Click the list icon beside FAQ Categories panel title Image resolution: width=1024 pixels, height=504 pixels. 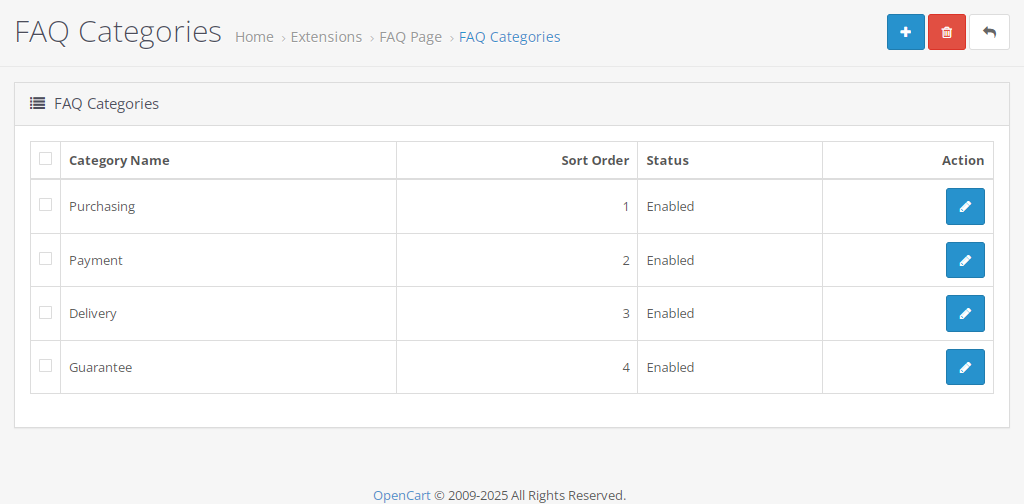pyautogui.click(x=37, y=103)
